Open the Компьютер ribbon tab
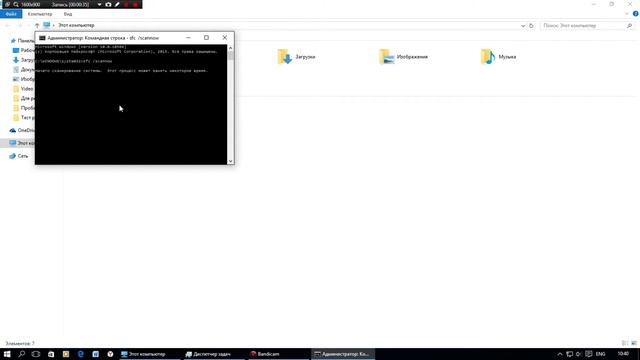Image resolution: width=640 pixels, height=360 pixels. [x=40, y=14]
